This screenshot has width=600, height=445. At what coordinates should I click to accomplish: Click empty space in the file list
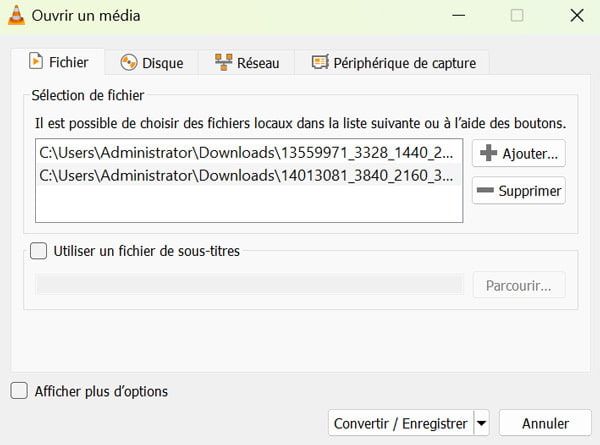[249, 204]
